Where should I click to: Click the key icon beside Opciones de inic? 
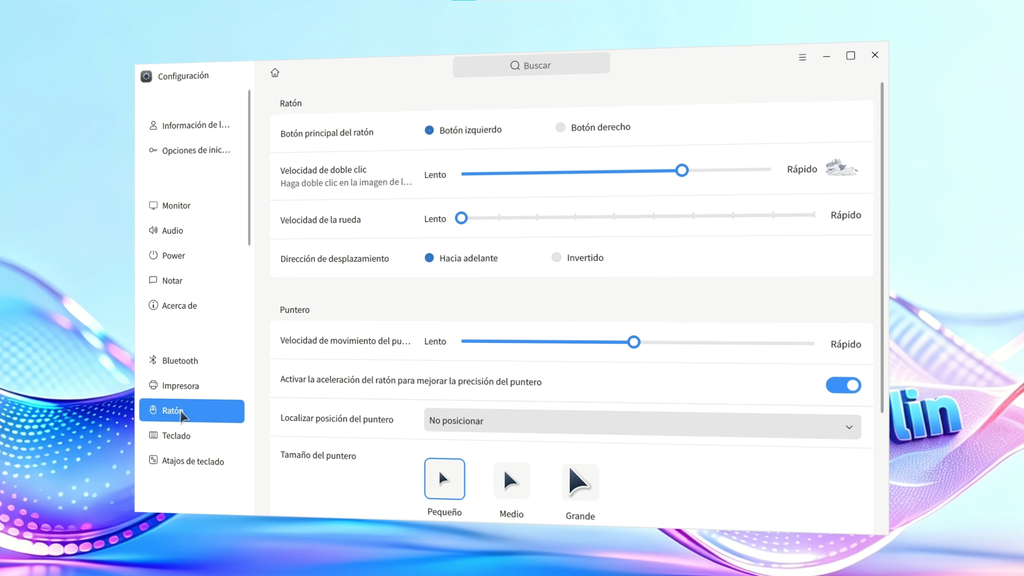pos(153,150)
